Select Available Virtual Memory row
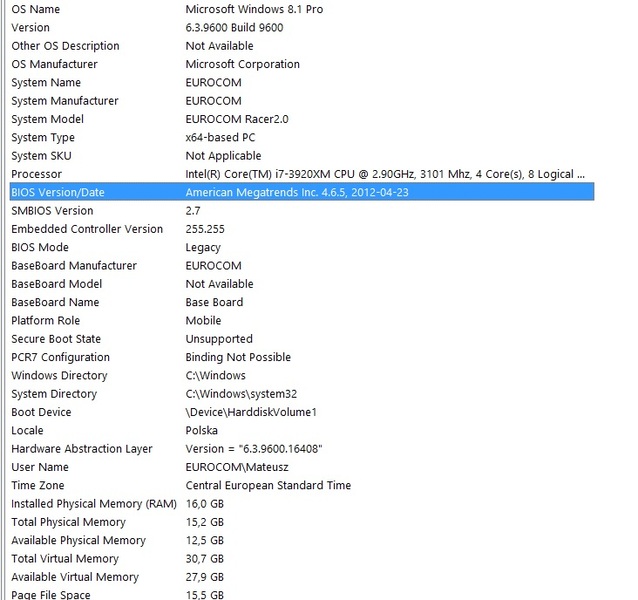The width and height of the screenshot is (638, 600). pos(302,576)
